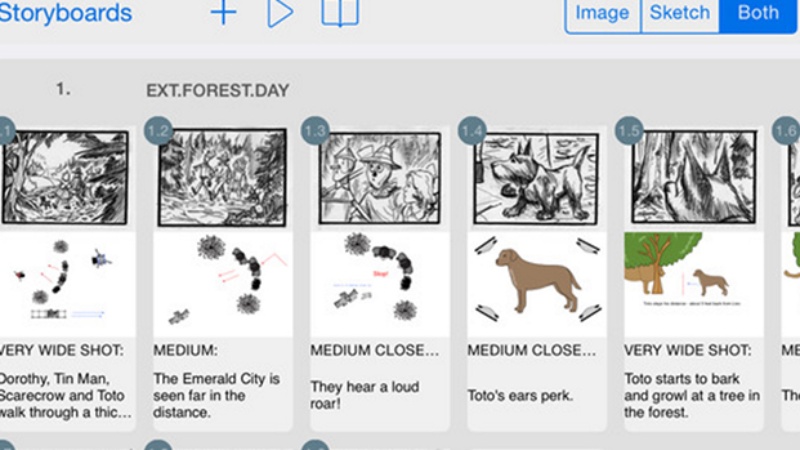Open the forest sketch of shot 1.2
Viewport: 800px width, 450px height.
point(223,178)
